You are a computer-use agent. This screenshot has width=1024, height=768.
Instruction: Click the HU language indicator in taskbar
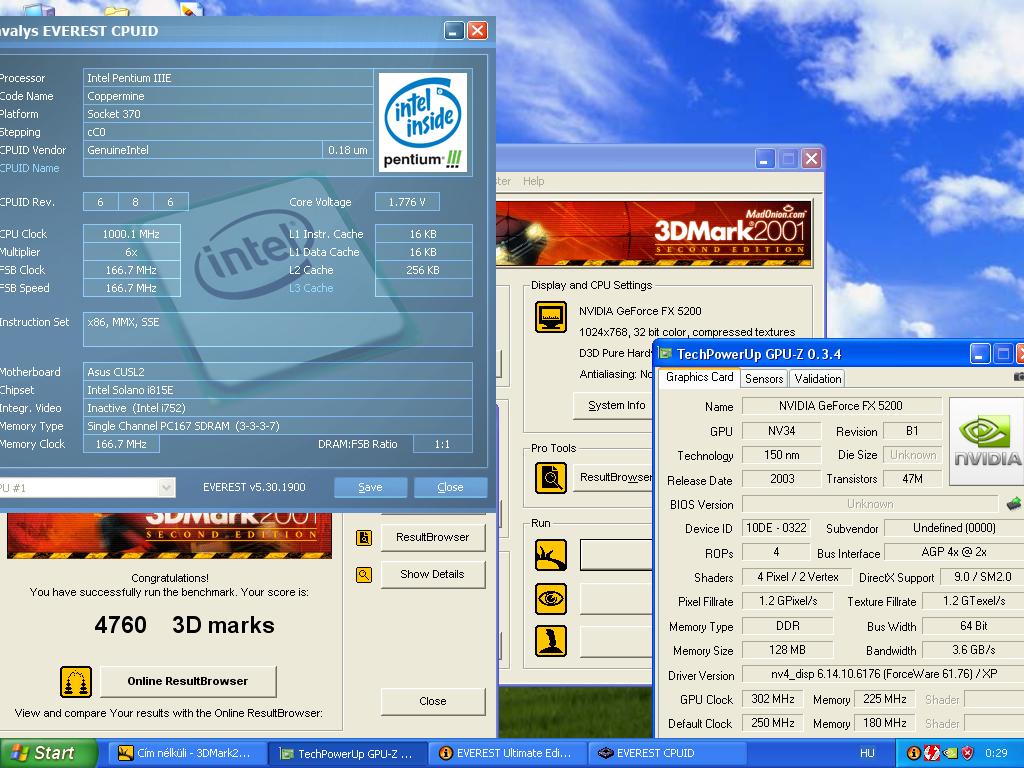867,754
